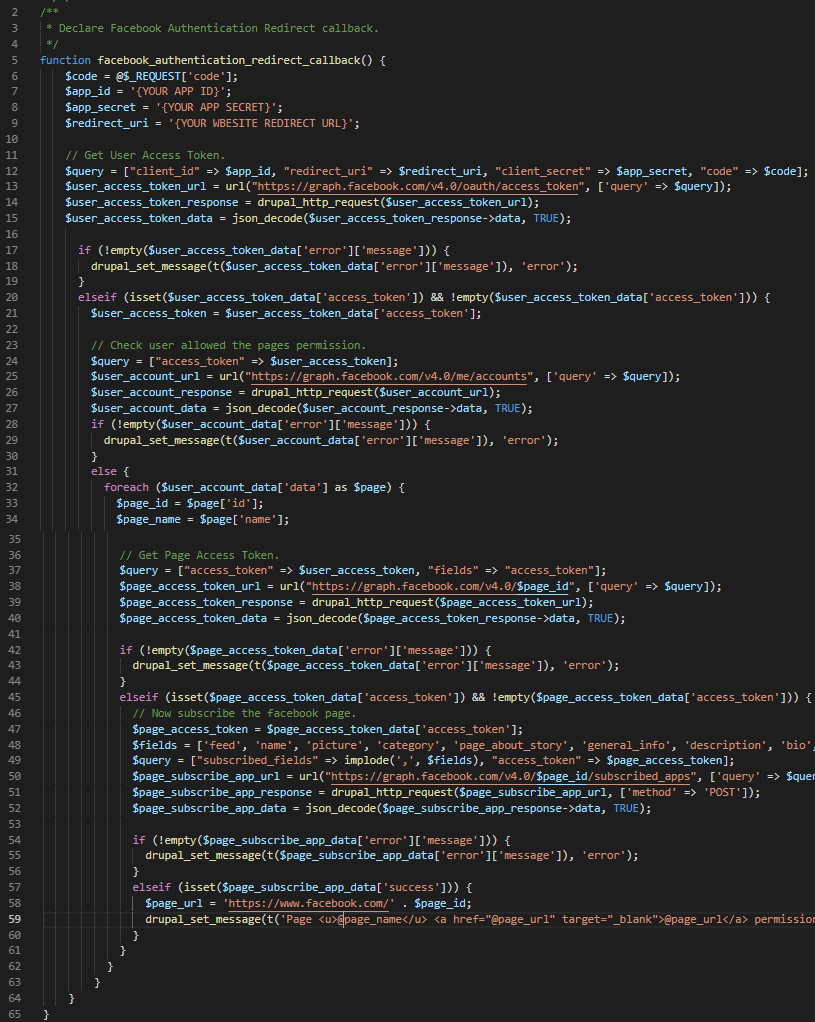Click the elseif keyword on line 20
The width and height of the screenshot is (815, 1022).
click(97, 297)
